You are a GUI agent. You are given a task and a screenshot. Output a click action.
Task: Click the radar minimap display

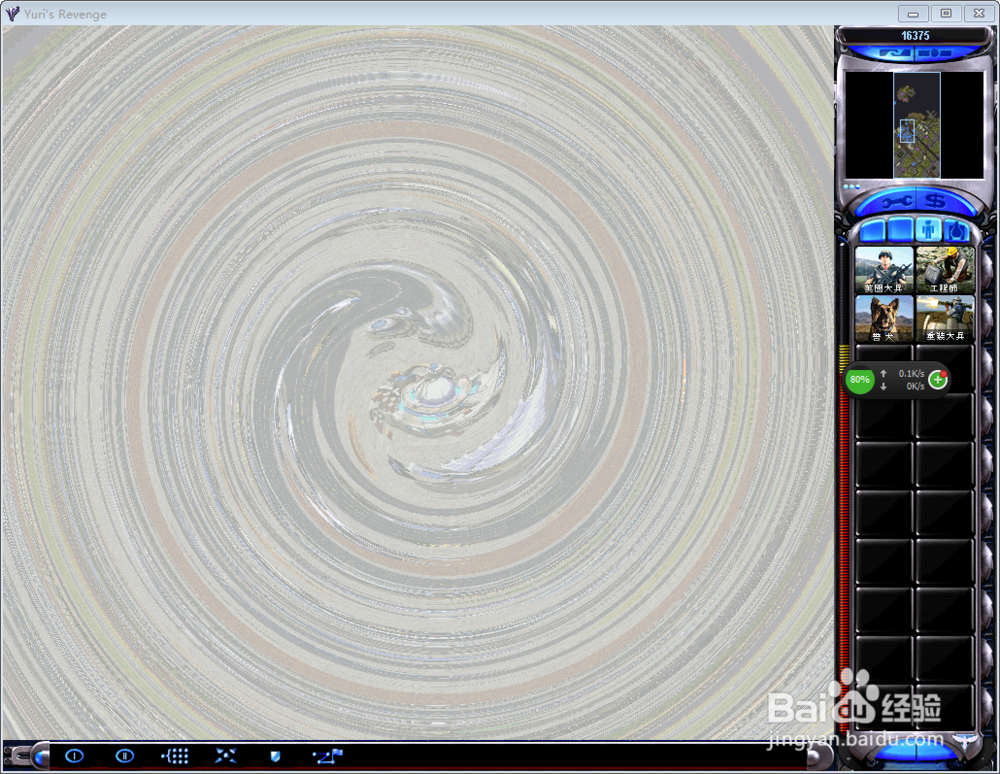point(915,125)
